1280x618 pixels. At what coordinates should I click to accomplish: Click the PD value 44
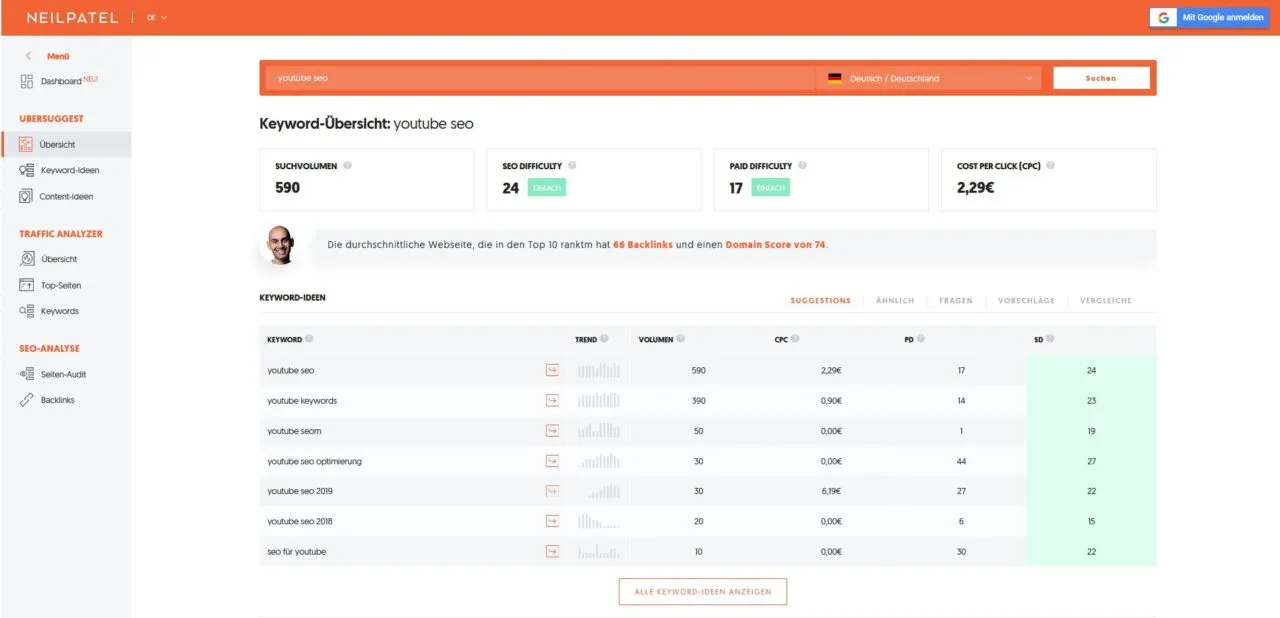coord(961,461)
